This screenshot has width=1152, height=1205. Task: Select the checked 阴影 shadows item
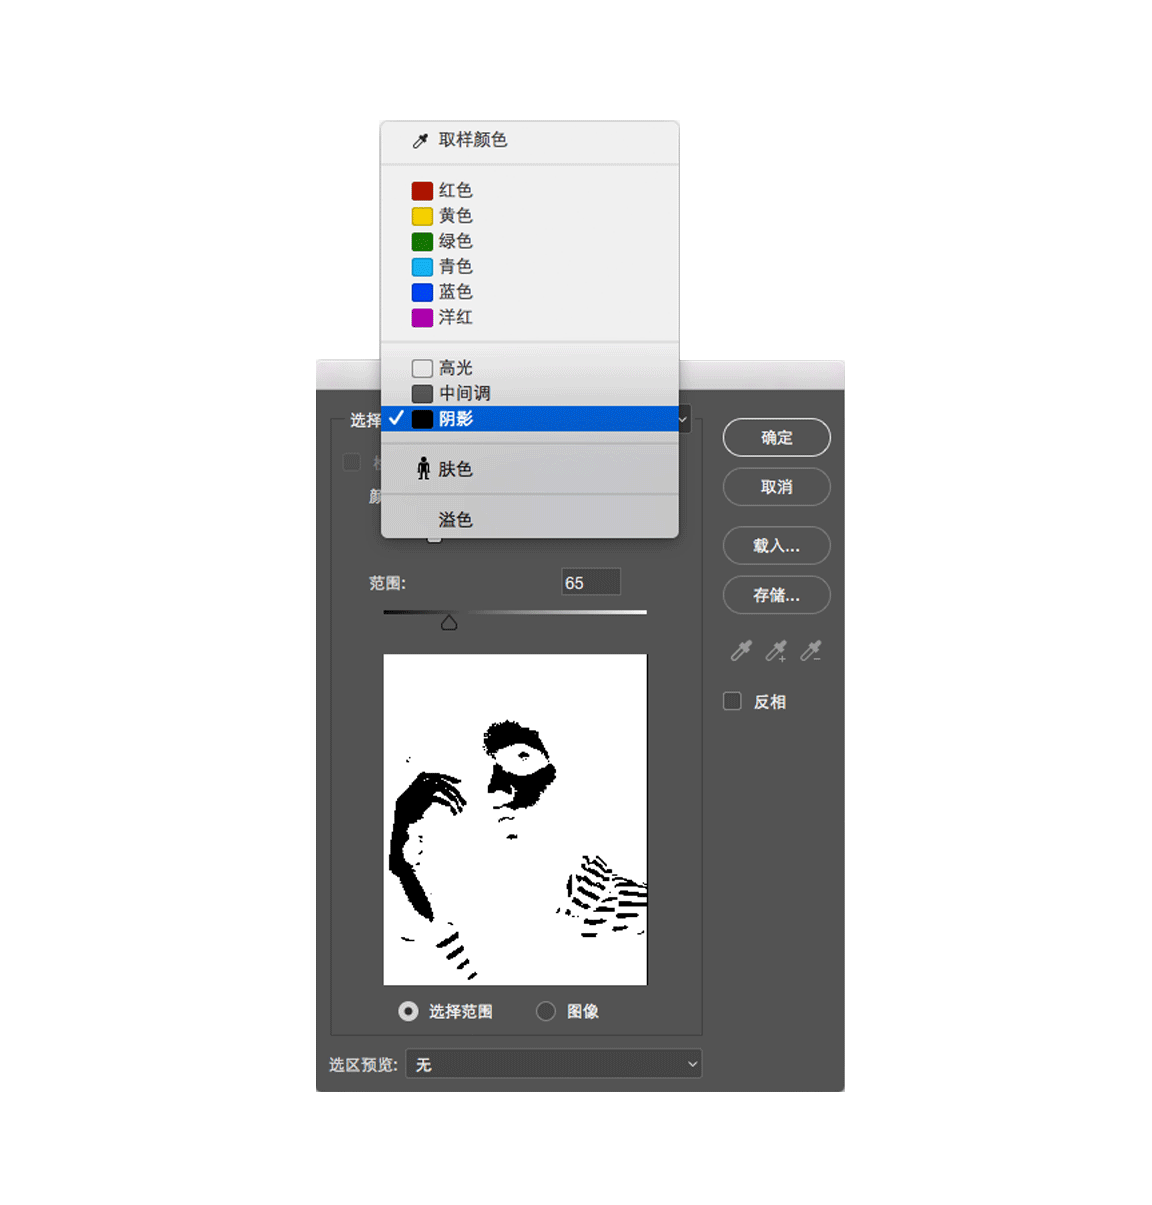[x=455, y=419]
